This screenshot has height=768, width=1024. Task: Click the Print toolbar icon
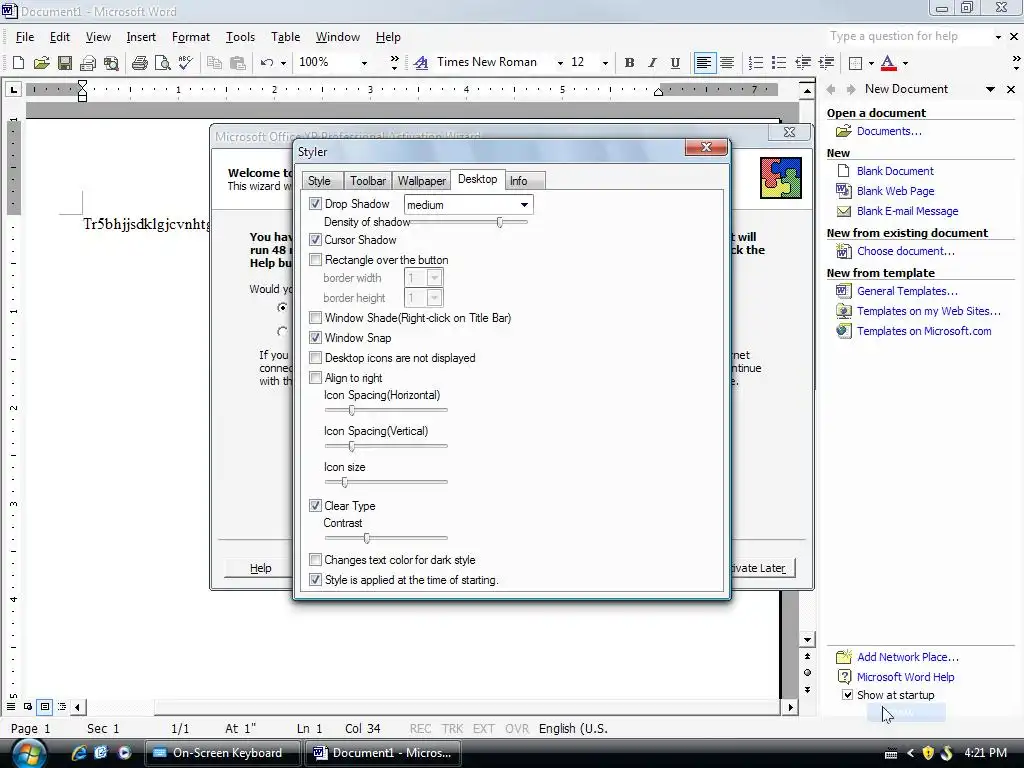tap(140, 63)
